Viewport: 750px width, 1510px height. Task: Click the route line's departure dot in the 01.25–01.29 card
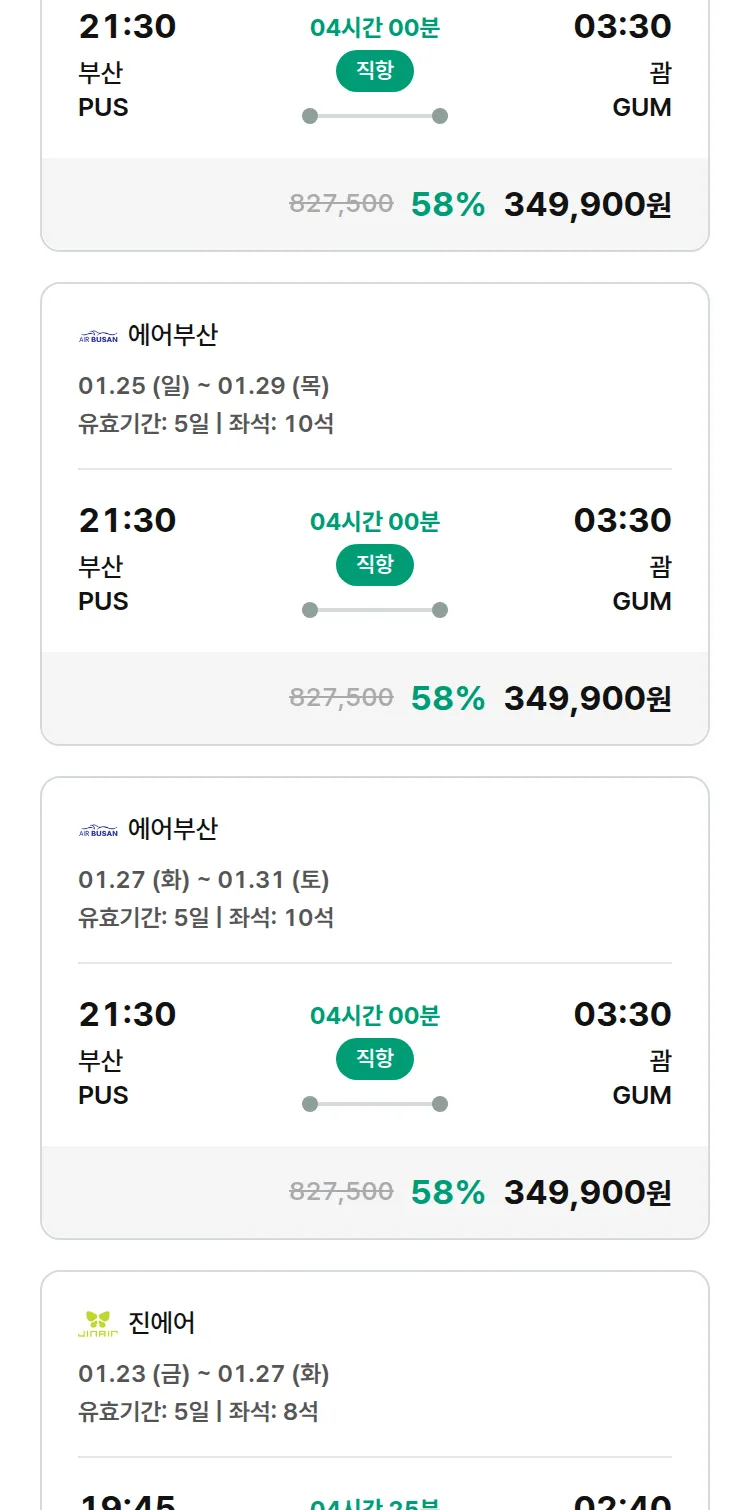310,610
